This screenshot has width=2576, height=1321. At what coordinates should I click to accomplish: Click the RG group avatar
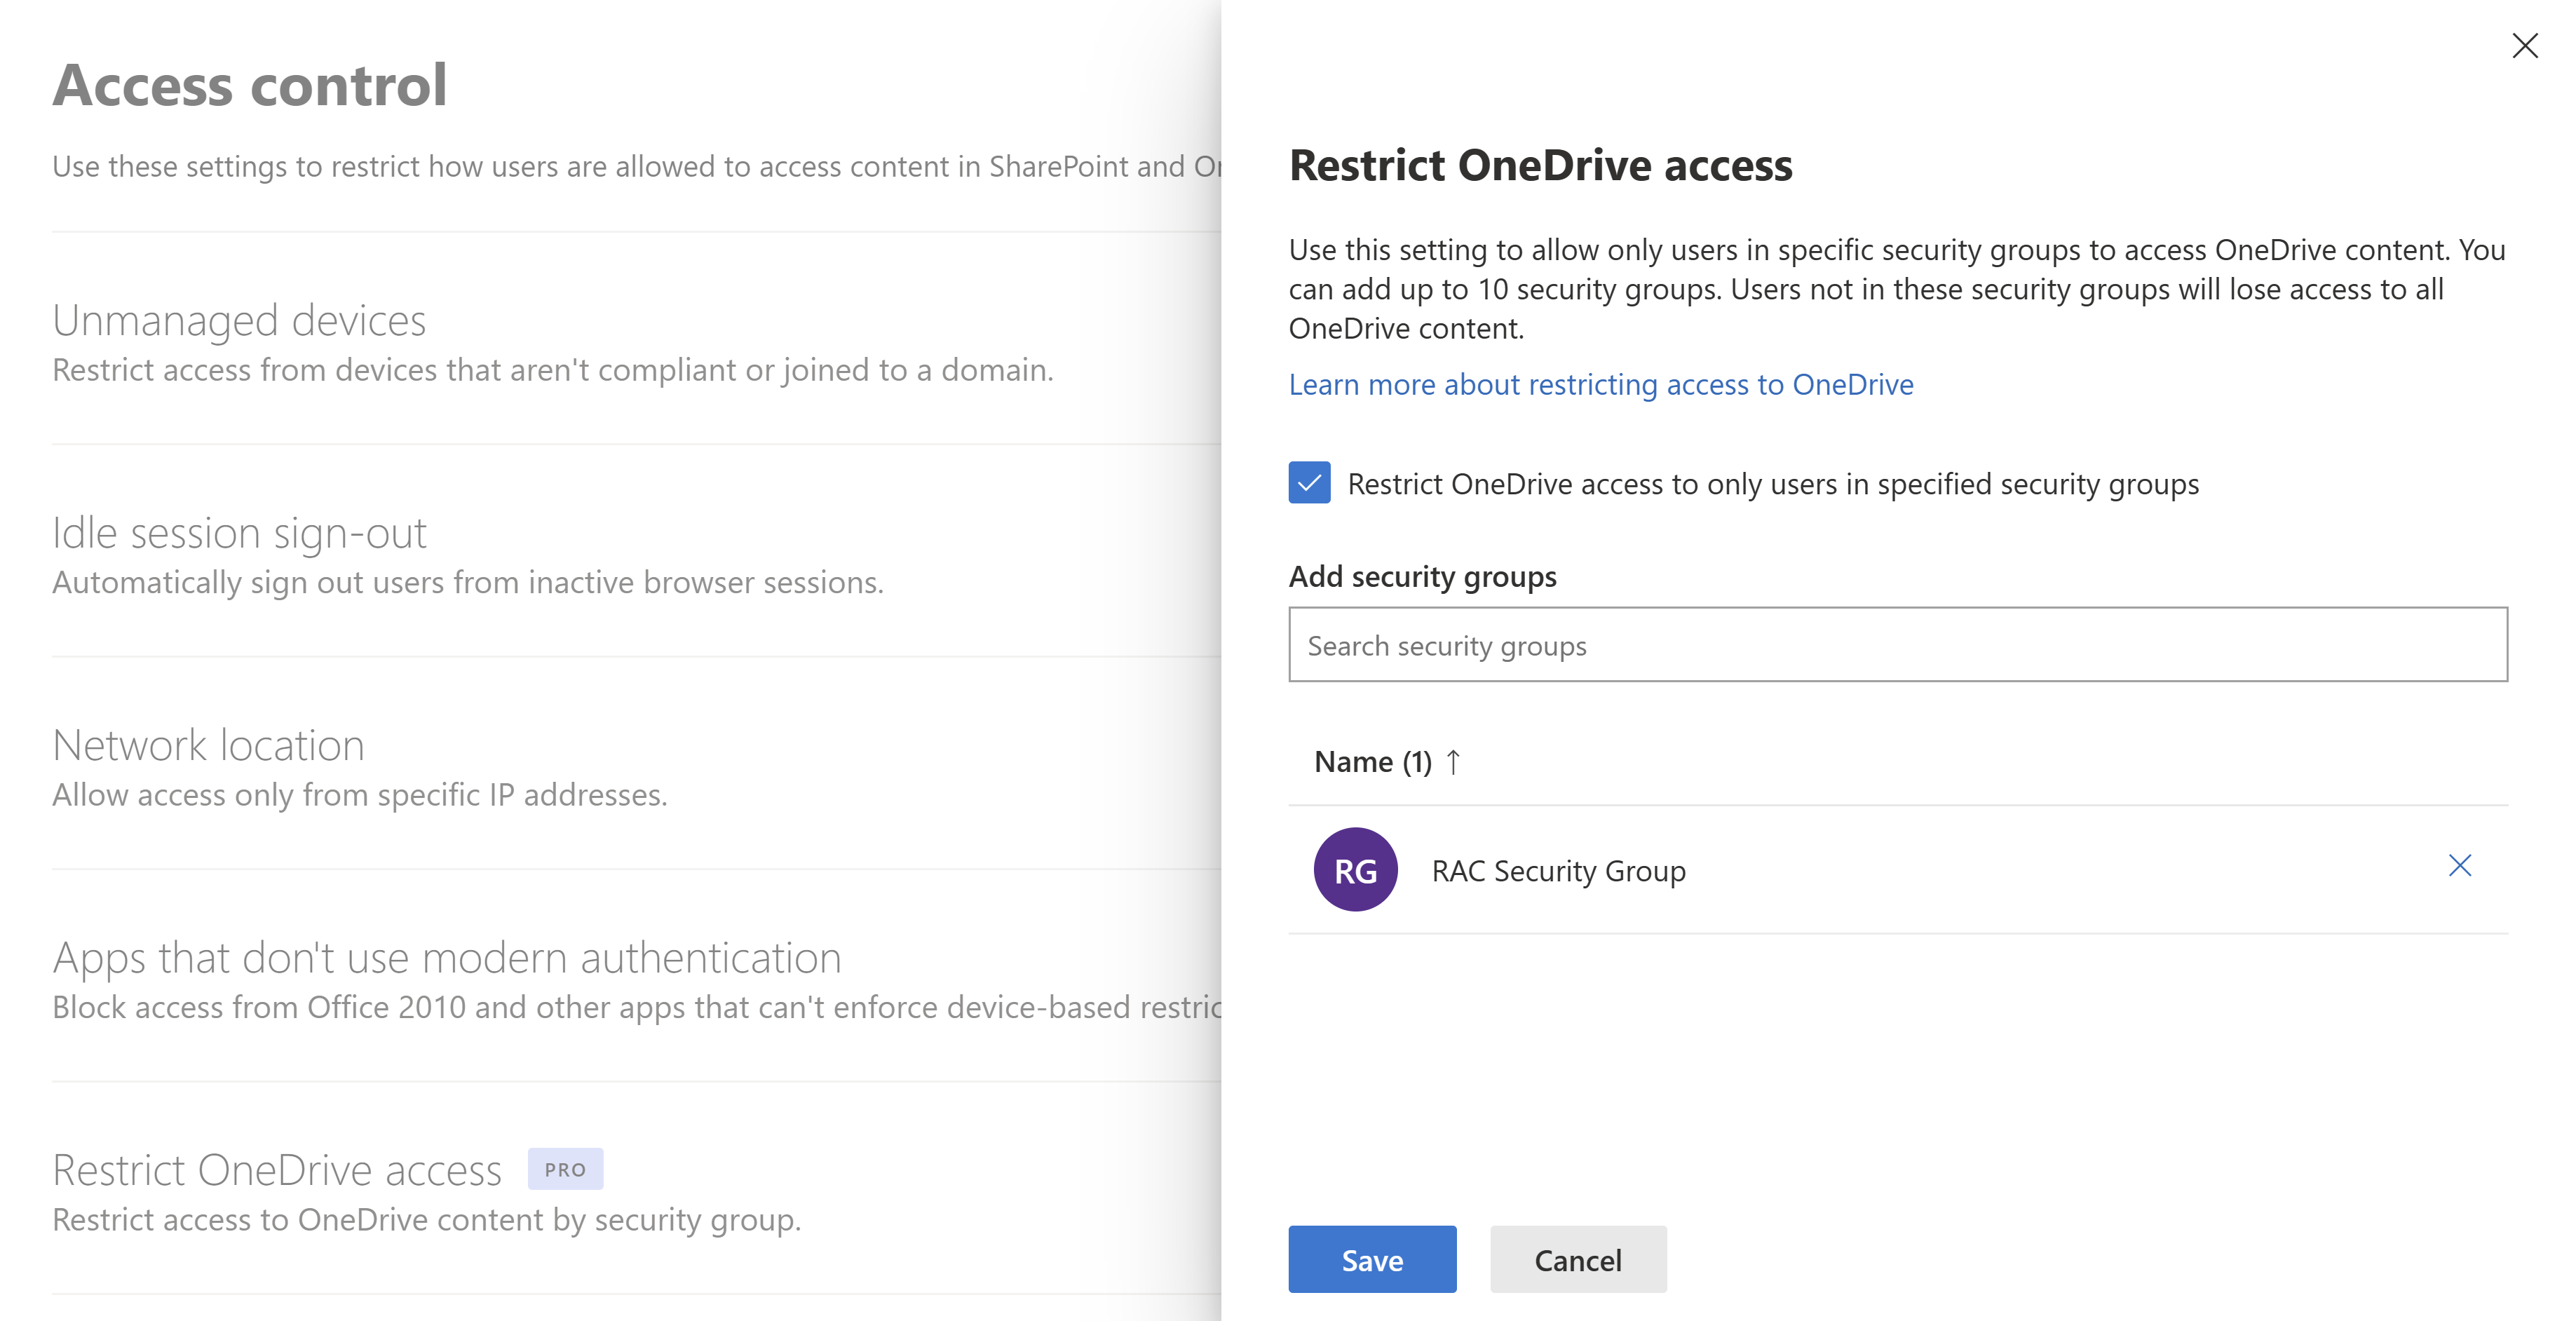coord(1355,870)
